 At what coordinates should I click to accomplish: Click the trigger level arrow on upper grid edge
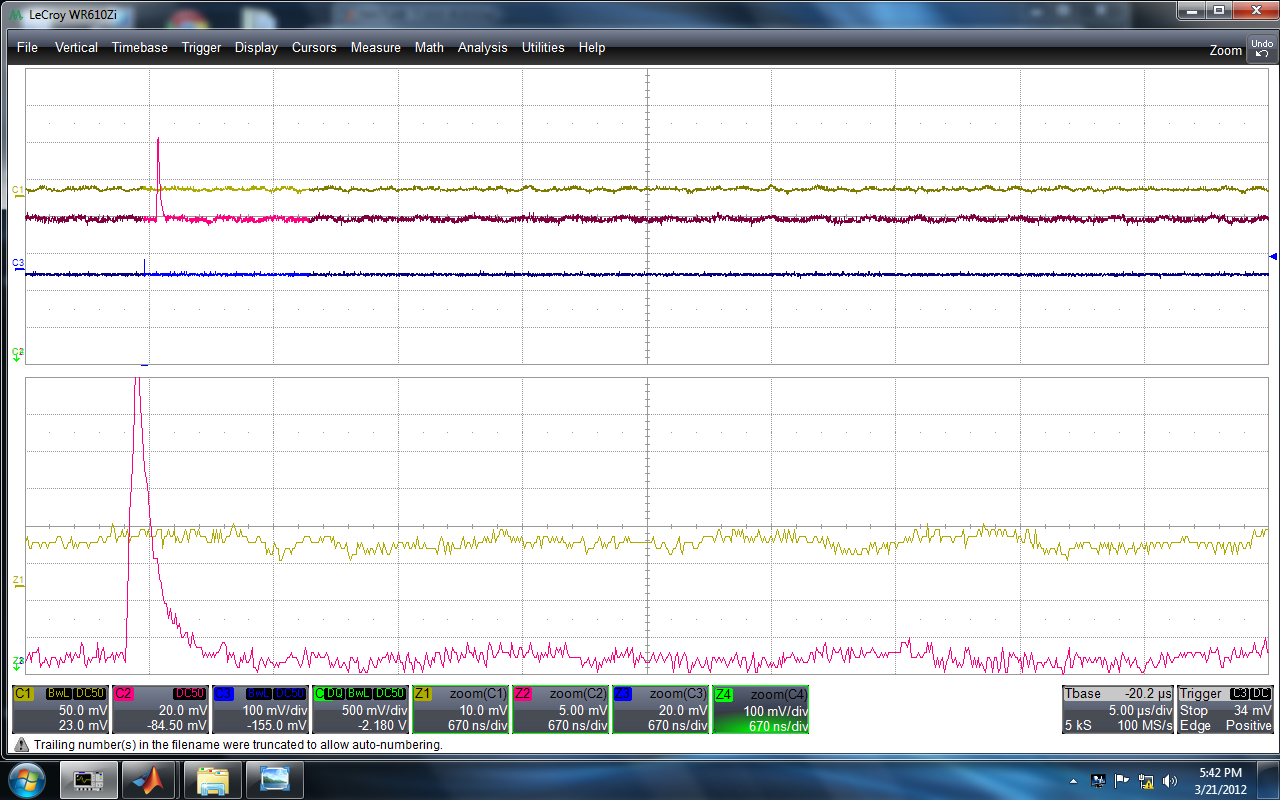1273,257
